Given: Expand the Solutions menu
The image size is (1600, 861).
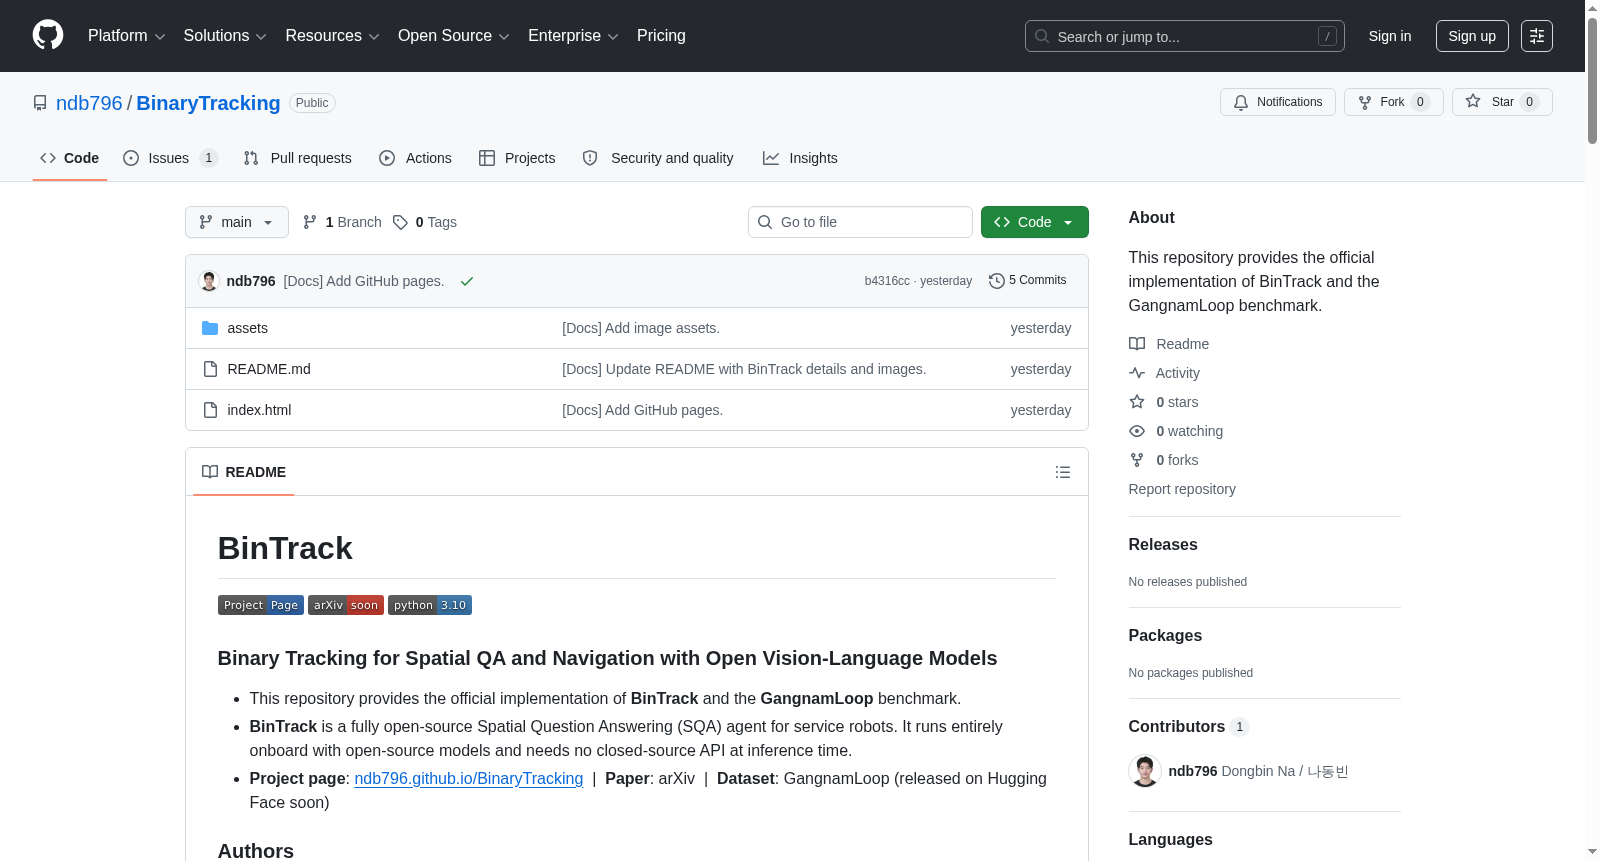Looking at the screenshot, I should 225,36.
